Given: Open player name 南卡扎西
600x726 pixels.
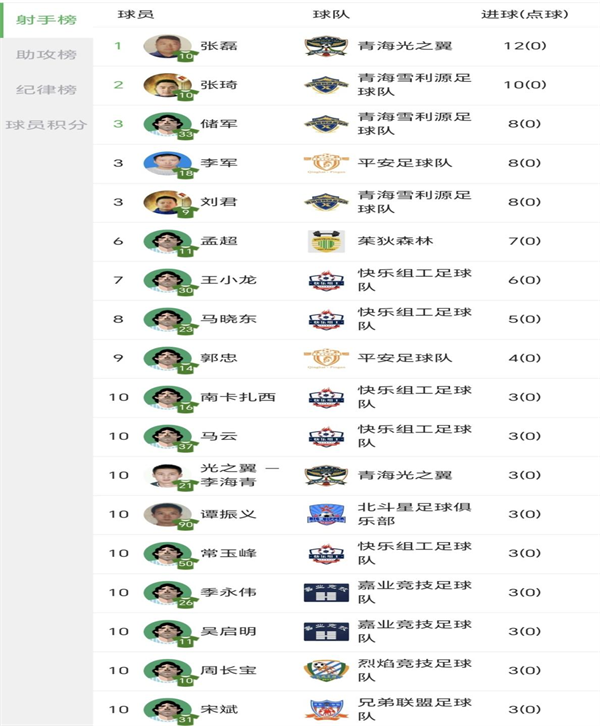Looking at the screenshot, I should (229, 397).
